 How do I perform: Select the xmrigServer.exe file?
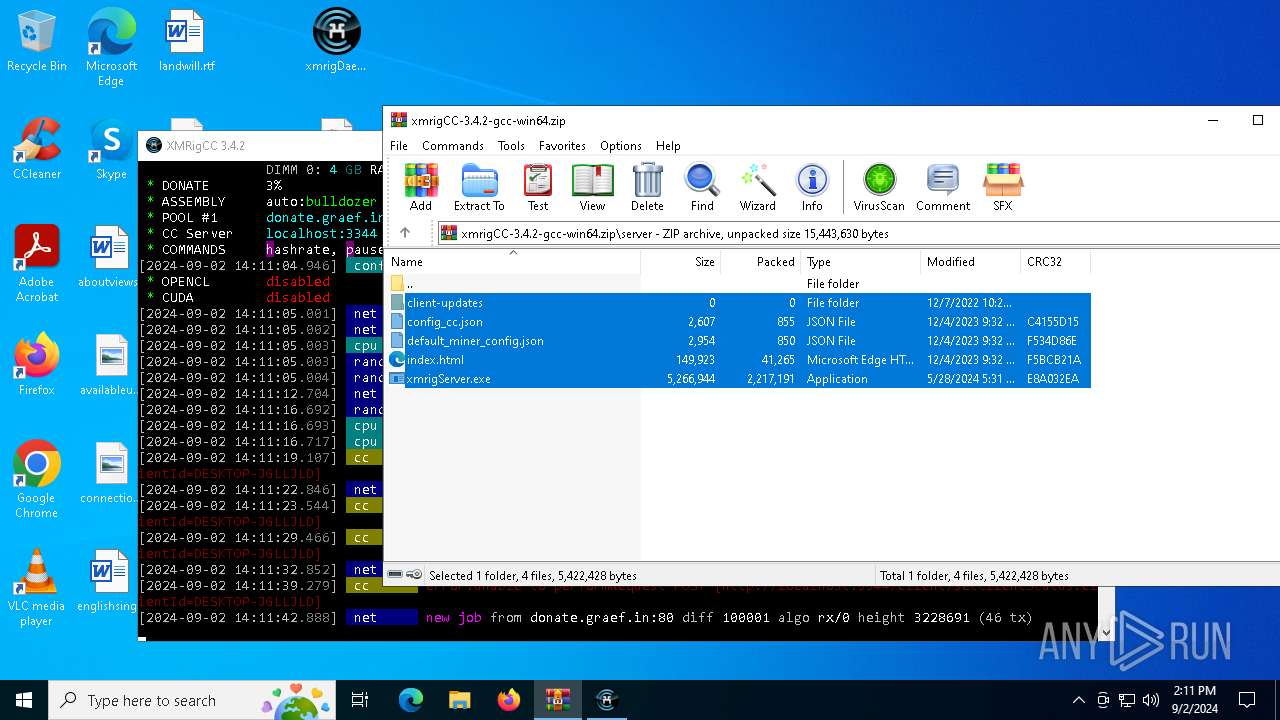pos(739,379)
